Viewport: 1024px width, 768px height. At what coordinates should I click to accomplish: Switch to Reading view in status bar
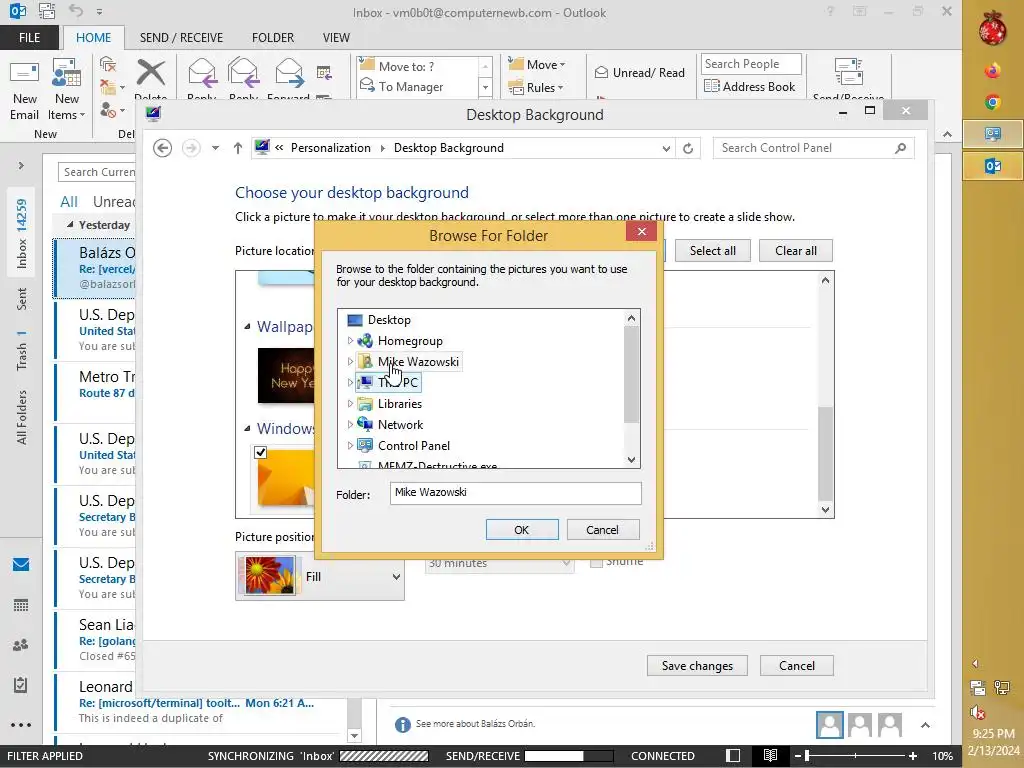[771, 756]
